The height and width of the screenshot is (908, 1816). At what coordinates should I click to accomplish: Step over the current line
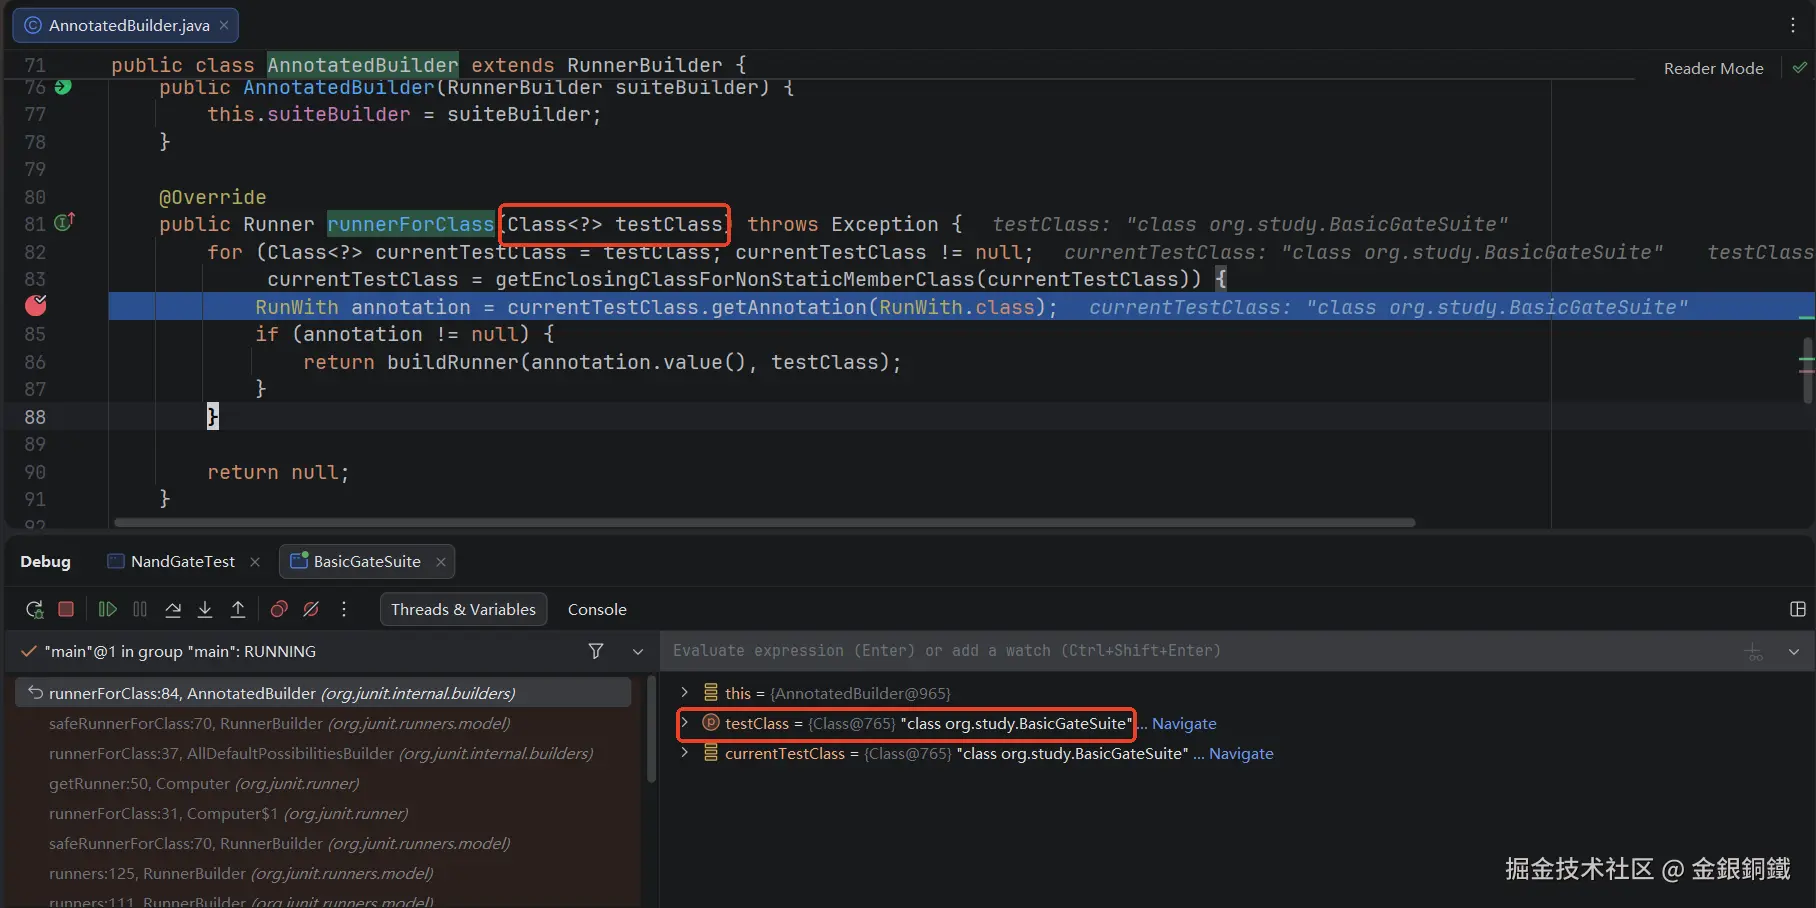[x=173, y=609]
